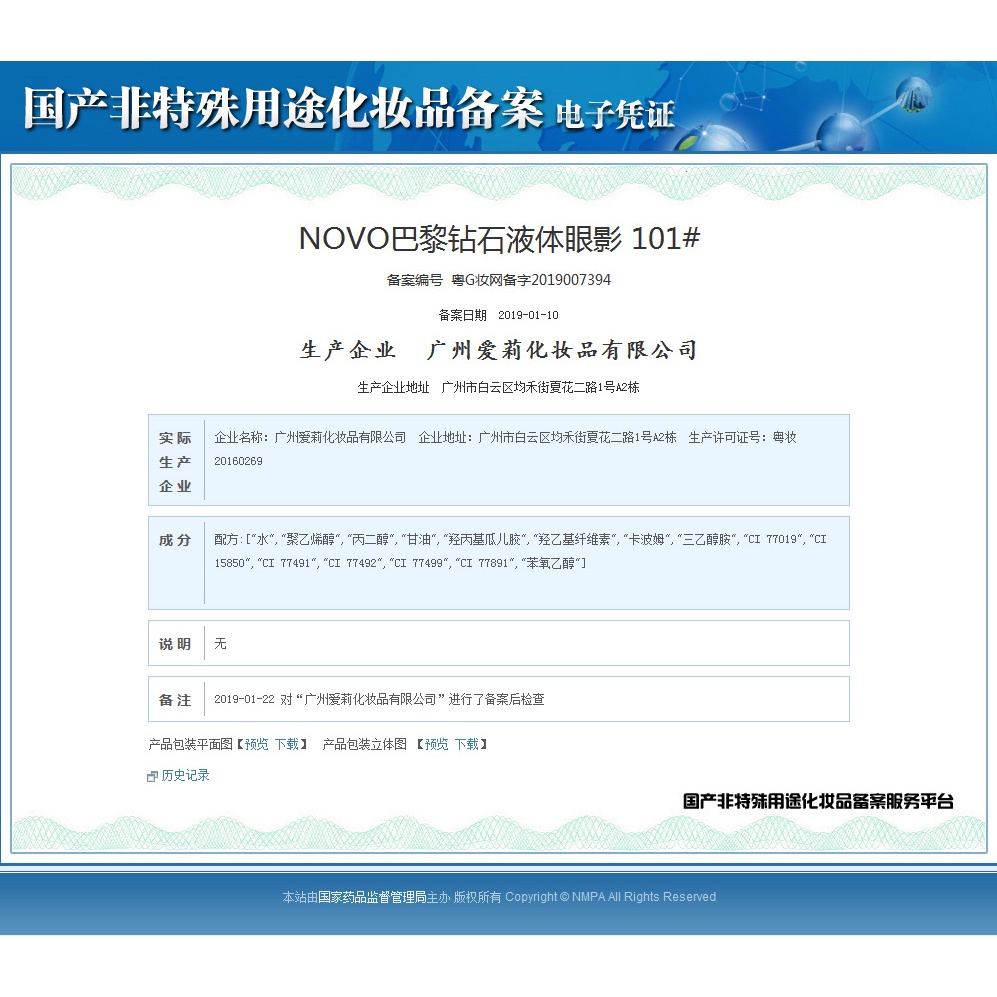Viewport: 997px width, 997px height.
Task: Preview the 产品包装立体图 3D packaging image
Action: (436, 744)
